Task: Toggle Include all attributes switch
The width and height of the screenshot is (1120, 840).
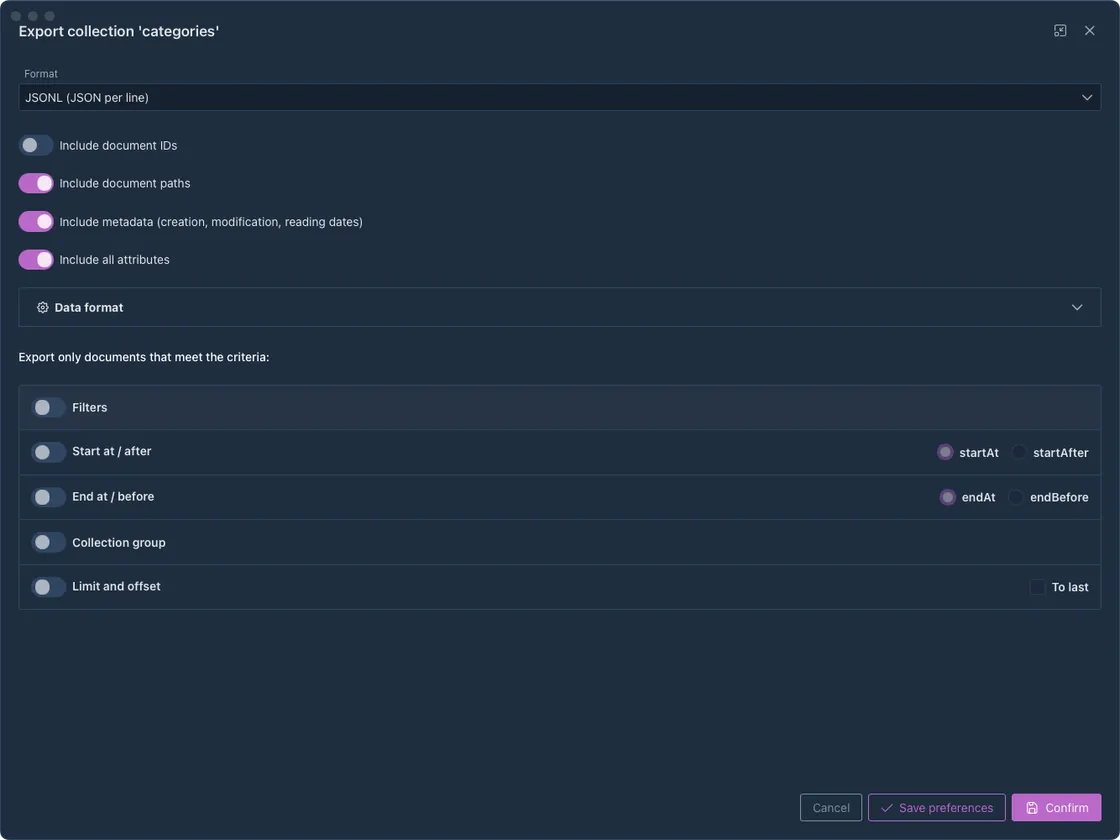Action: (36, 259)
